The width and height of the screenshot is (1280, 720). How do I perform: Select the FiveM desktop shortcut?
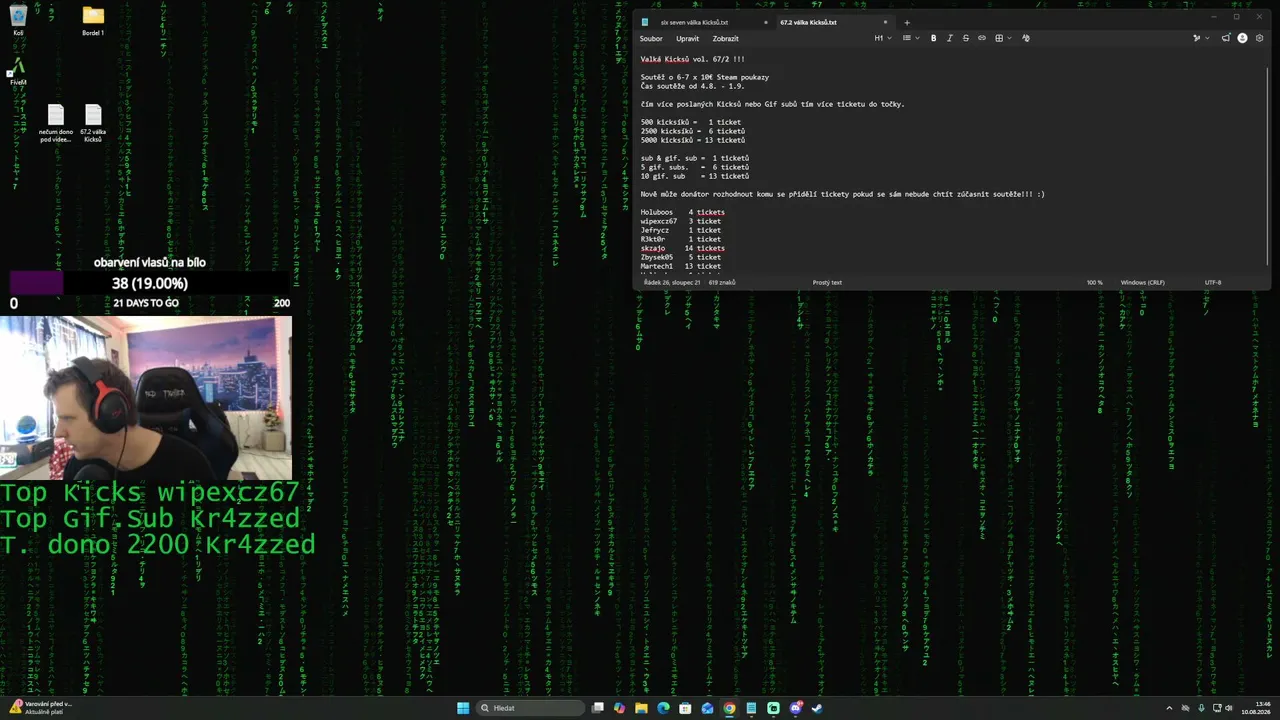[x=18, y=72]
